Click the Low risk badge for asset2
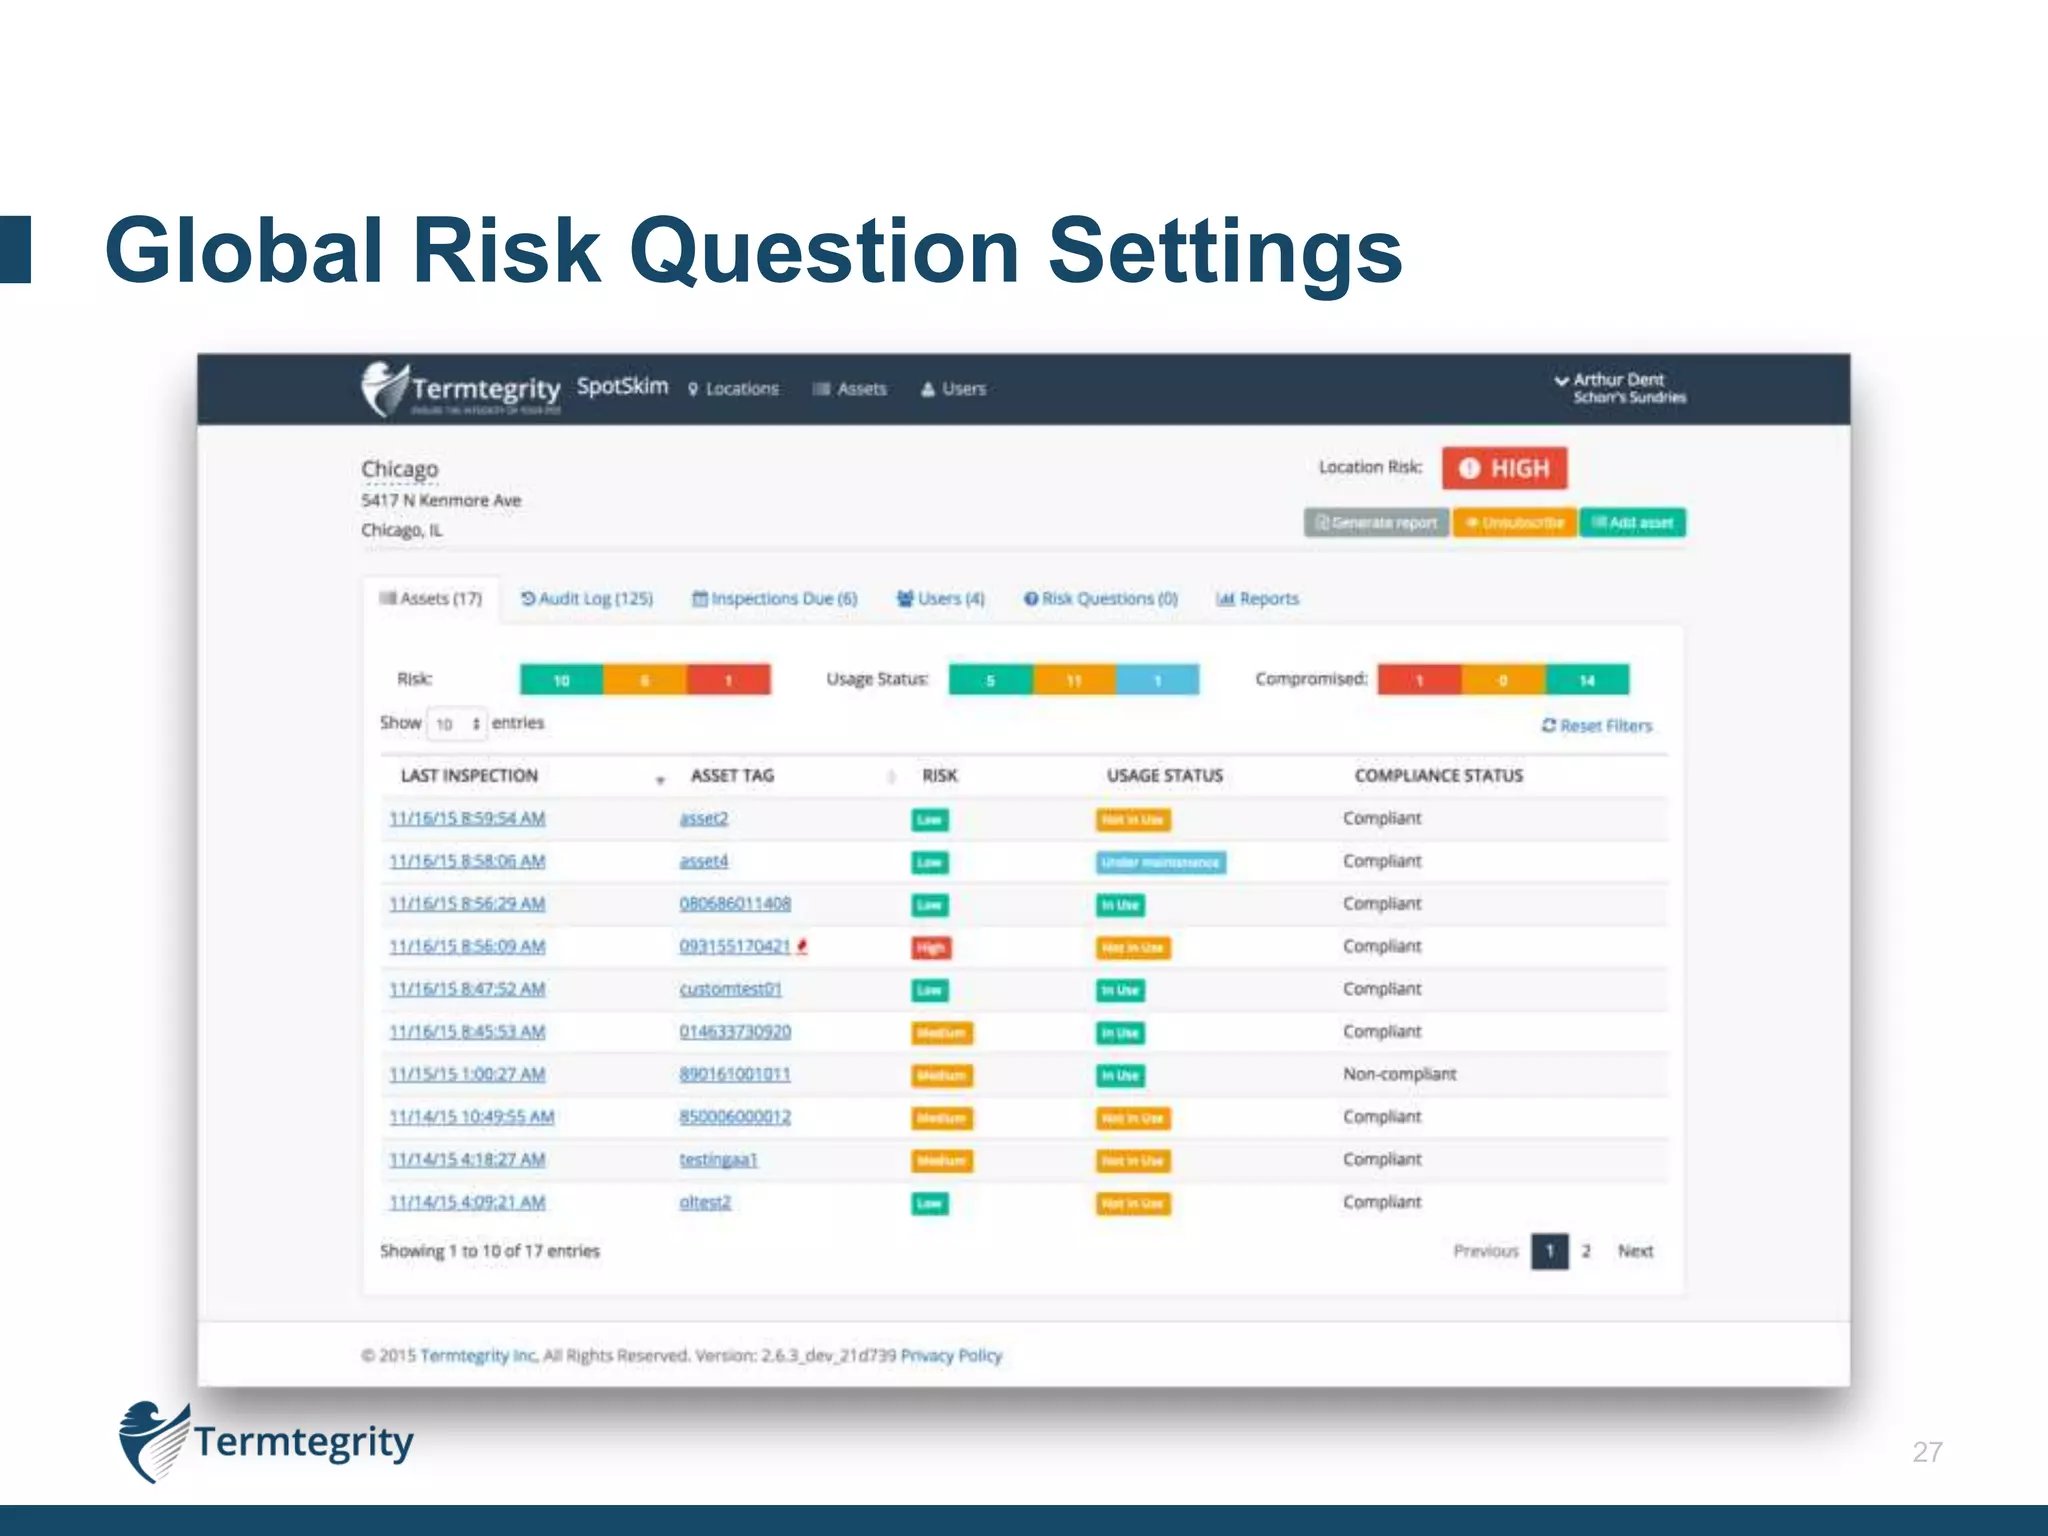The width and height of the screenshot is (2048, 1536). click(x=930, y=820)
